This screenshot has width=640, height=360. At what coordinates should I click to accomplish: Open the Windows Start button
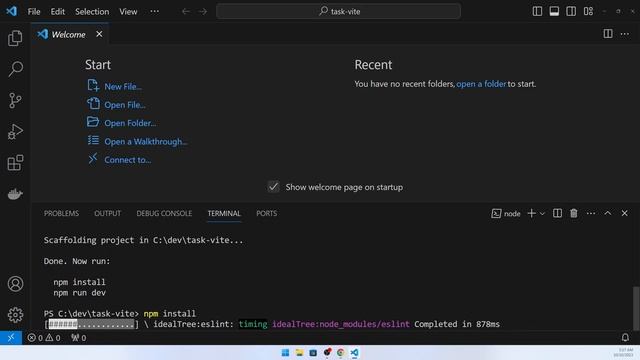pos(285,353)
